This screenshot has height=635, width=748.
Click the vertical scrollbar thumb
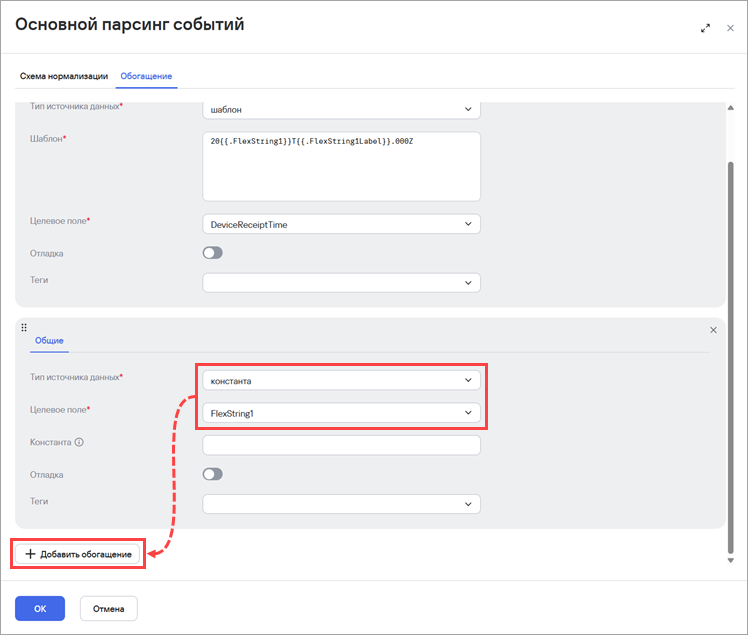730,357
